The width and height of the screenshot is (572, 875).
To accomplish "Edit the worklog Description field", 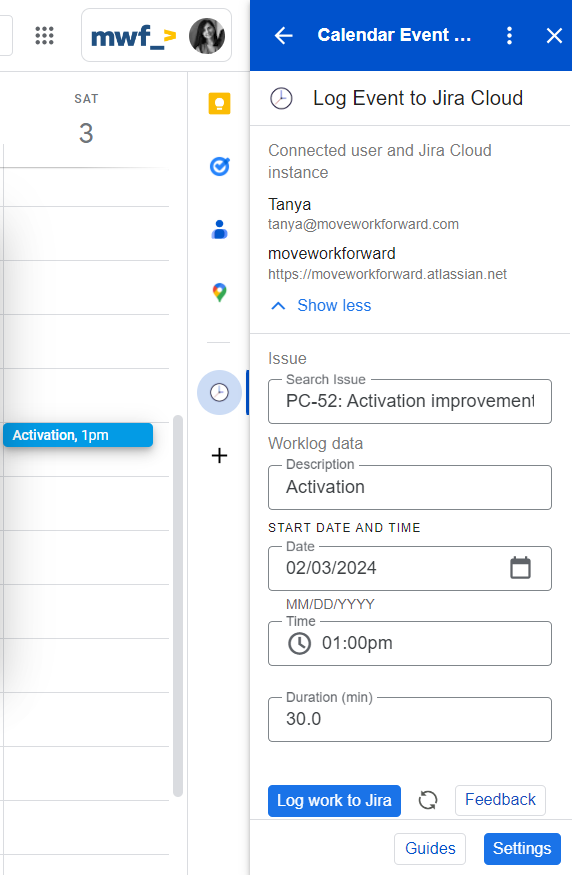I will [410, 487].
